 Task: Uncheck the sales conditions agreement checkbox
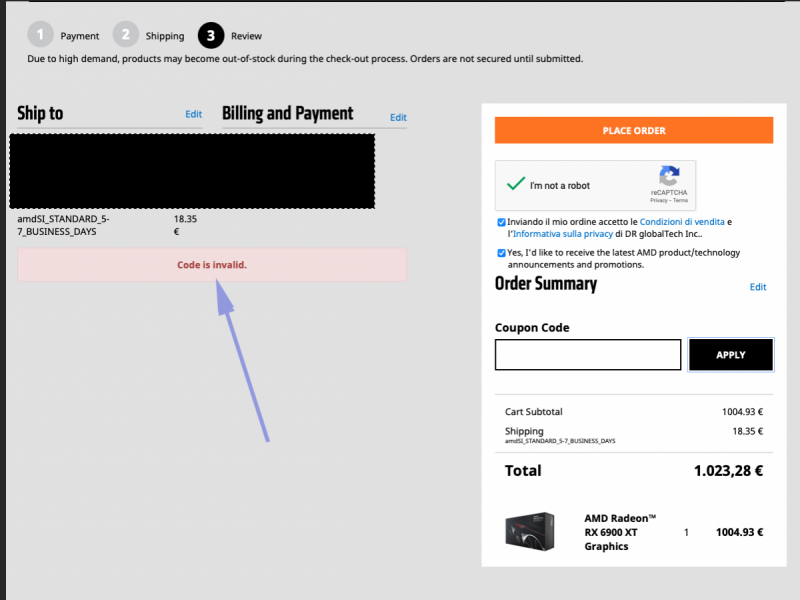pos(501,222)
